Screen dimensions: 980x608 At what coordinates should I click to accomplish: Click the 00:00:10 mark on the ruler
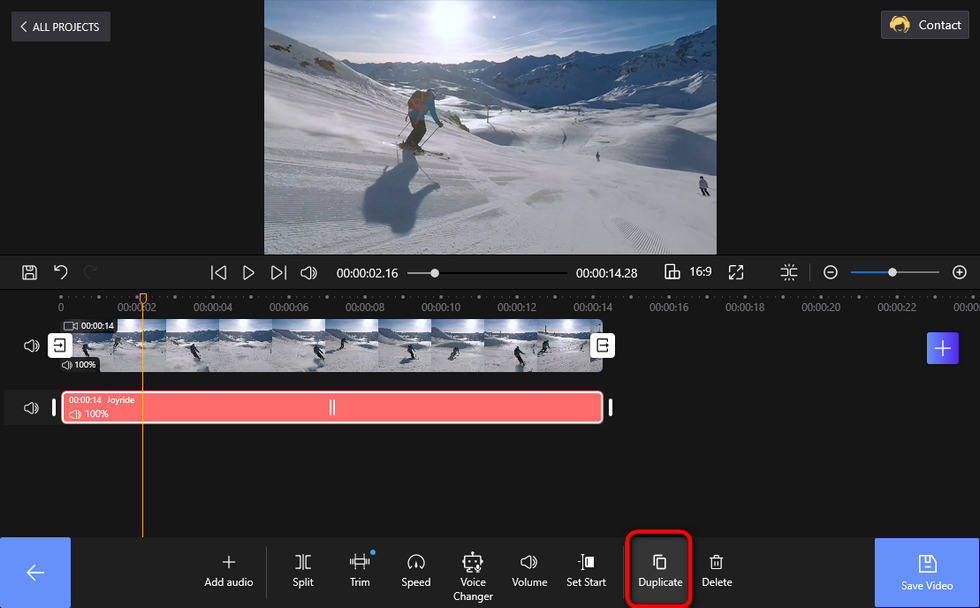click(441, 307)
